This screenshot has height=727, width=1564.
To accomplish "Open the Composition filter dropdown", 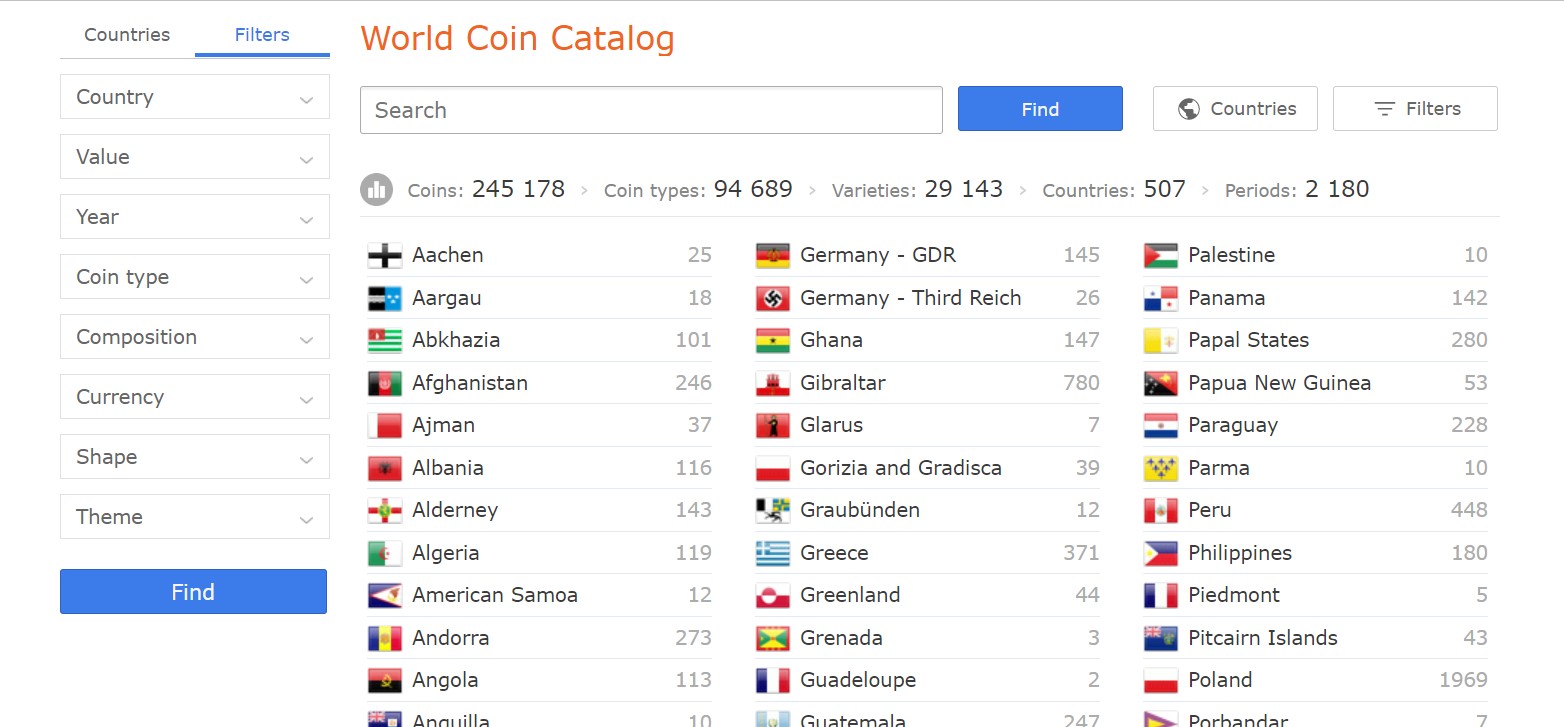I will (x=195, y=337).
